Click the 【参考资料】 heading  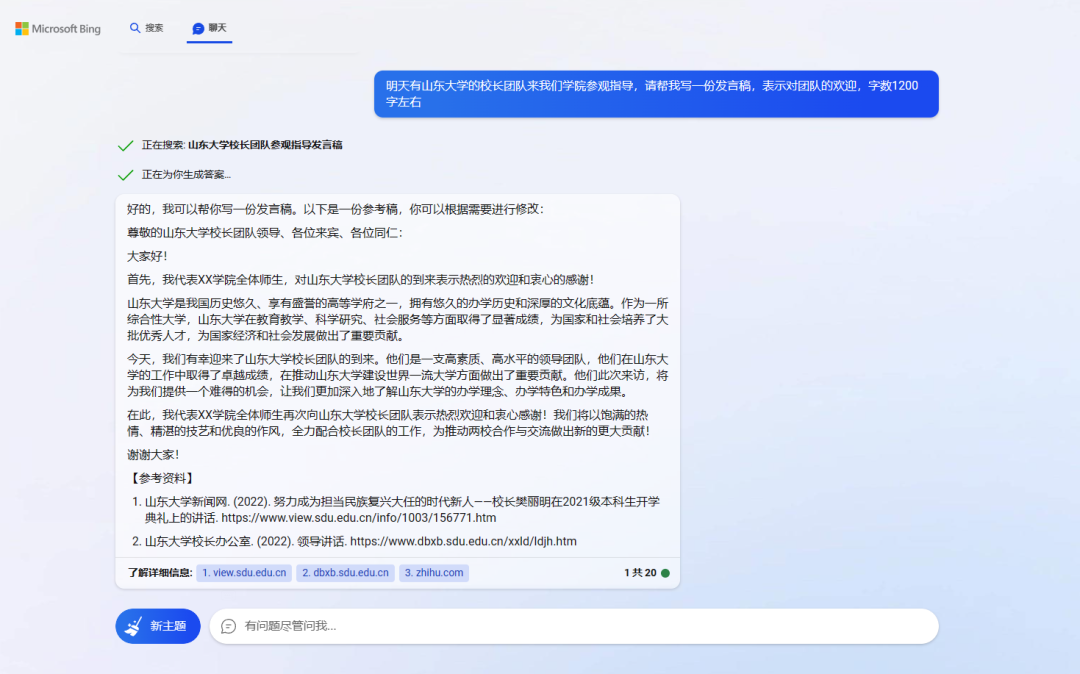162,478
